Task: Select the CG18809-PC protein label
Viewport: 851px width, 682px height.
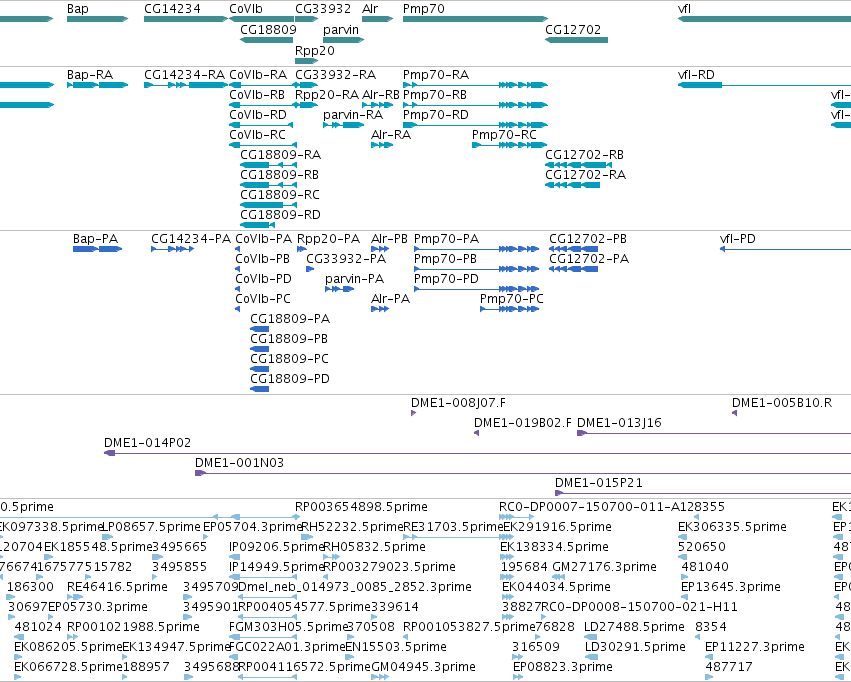Action: [x=289, y=359]
